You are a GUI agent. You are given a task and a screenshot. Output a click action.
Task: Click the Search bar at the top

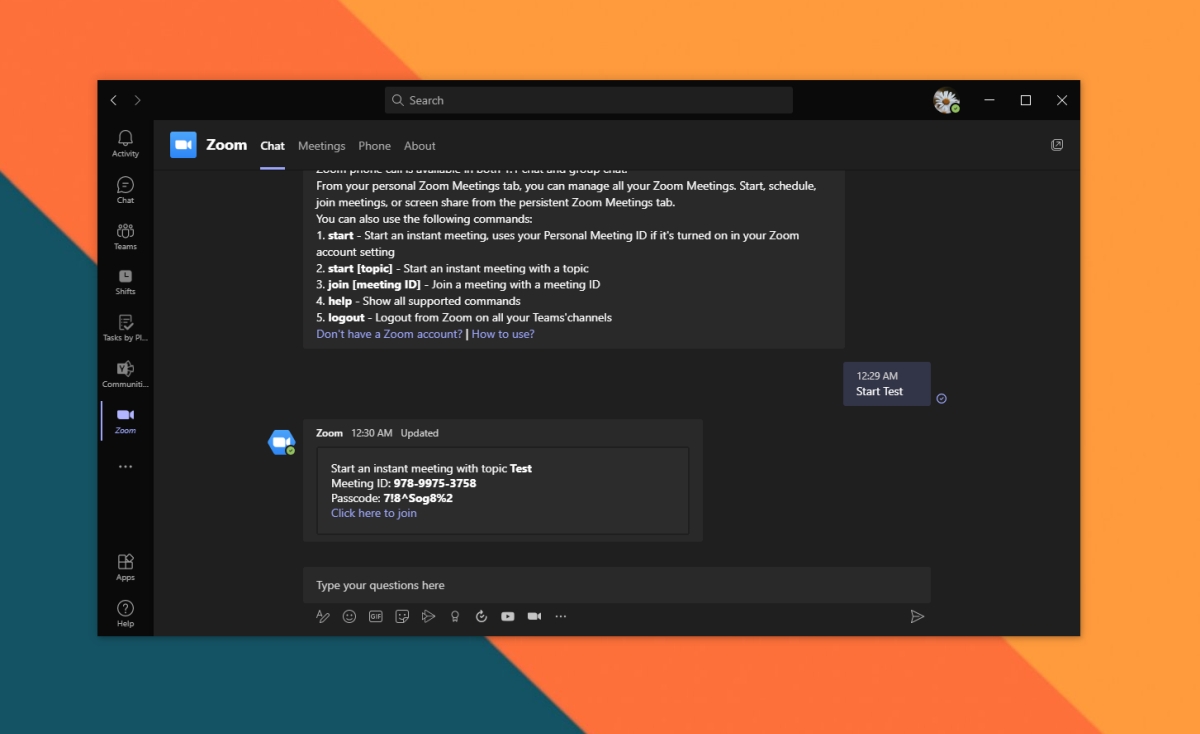pyautogui.click(x=588, y=100)
